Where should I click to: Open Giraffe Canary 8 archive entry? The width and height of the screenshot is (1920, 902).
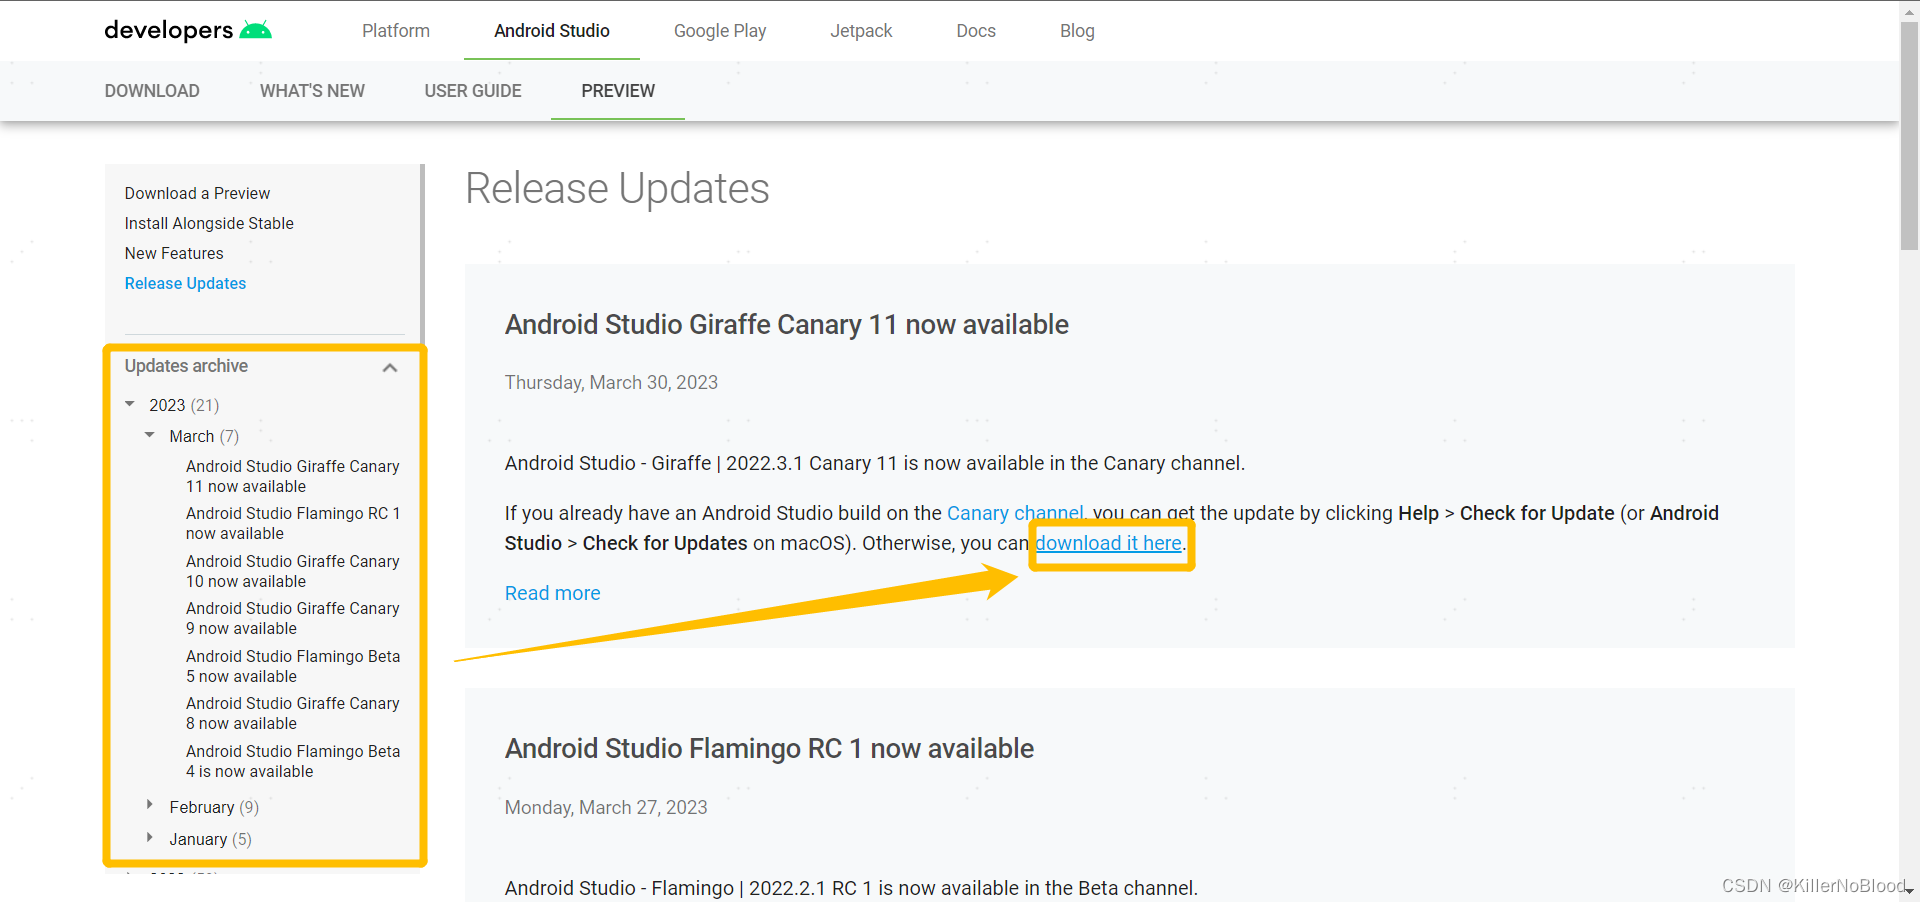tap(293, 713)
